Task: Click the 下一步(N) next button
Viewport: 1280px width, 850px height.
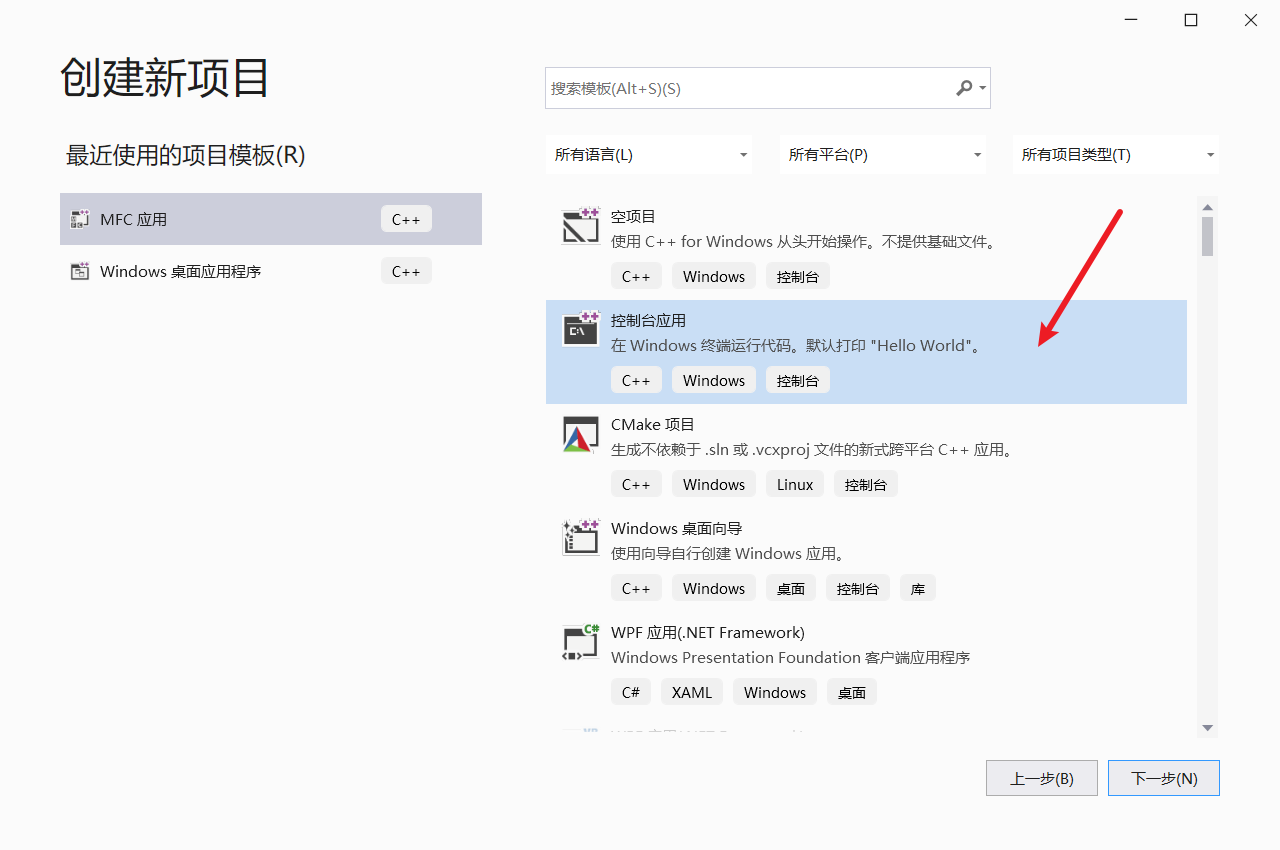Action: (1163, 778)
